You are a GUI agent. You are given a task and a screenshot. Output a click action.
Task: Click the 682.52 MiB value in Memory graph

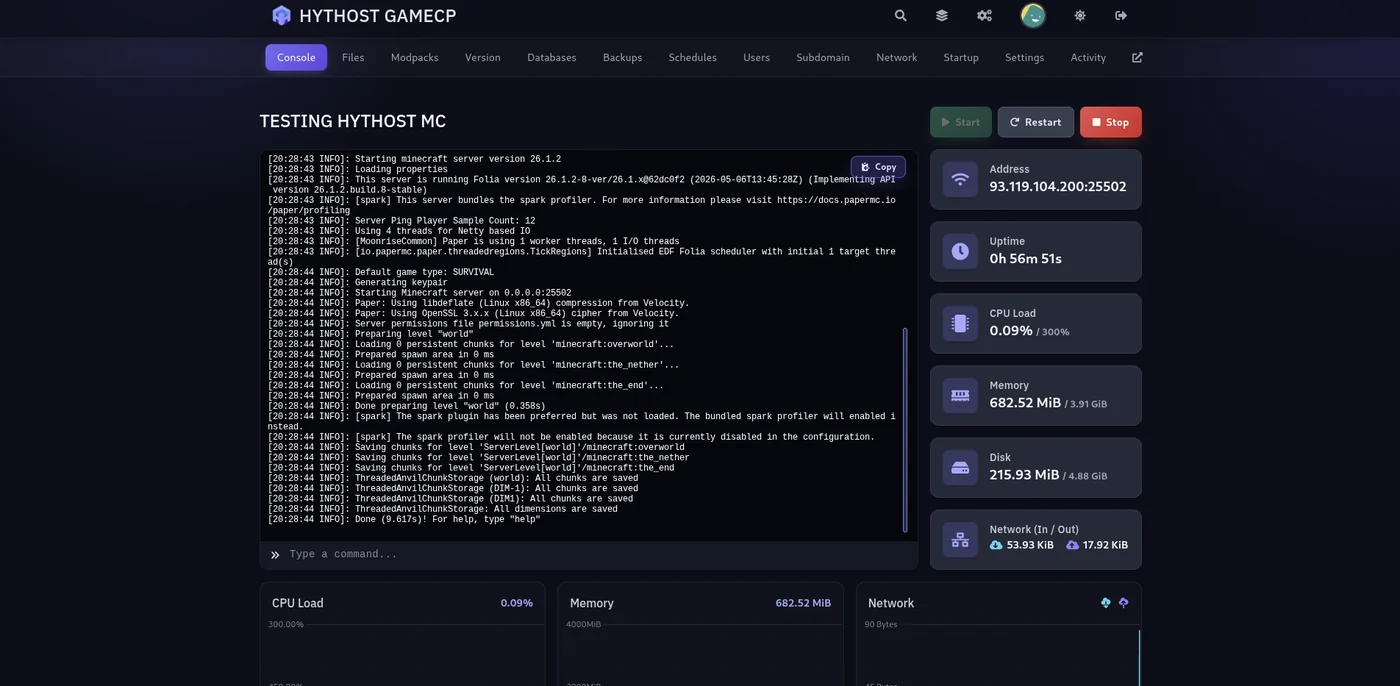[x=803, y=603]
